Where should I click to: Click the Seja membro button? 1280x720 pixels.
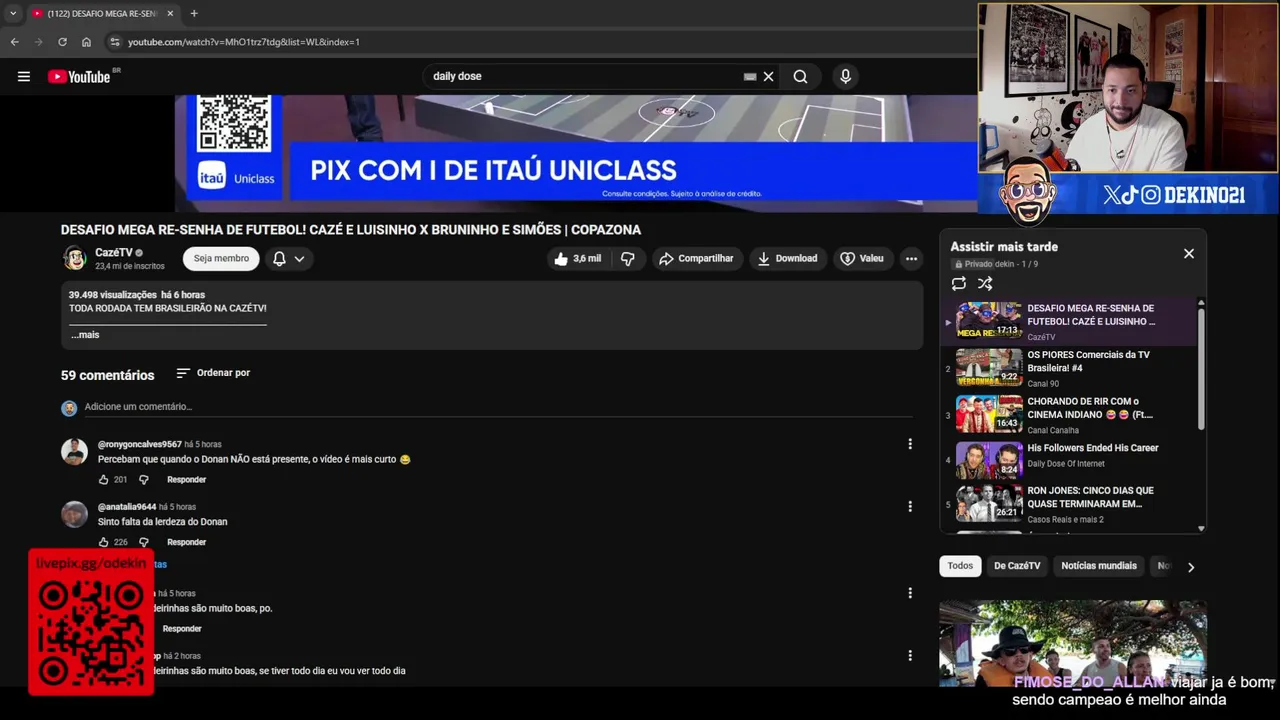coord(221,258)
